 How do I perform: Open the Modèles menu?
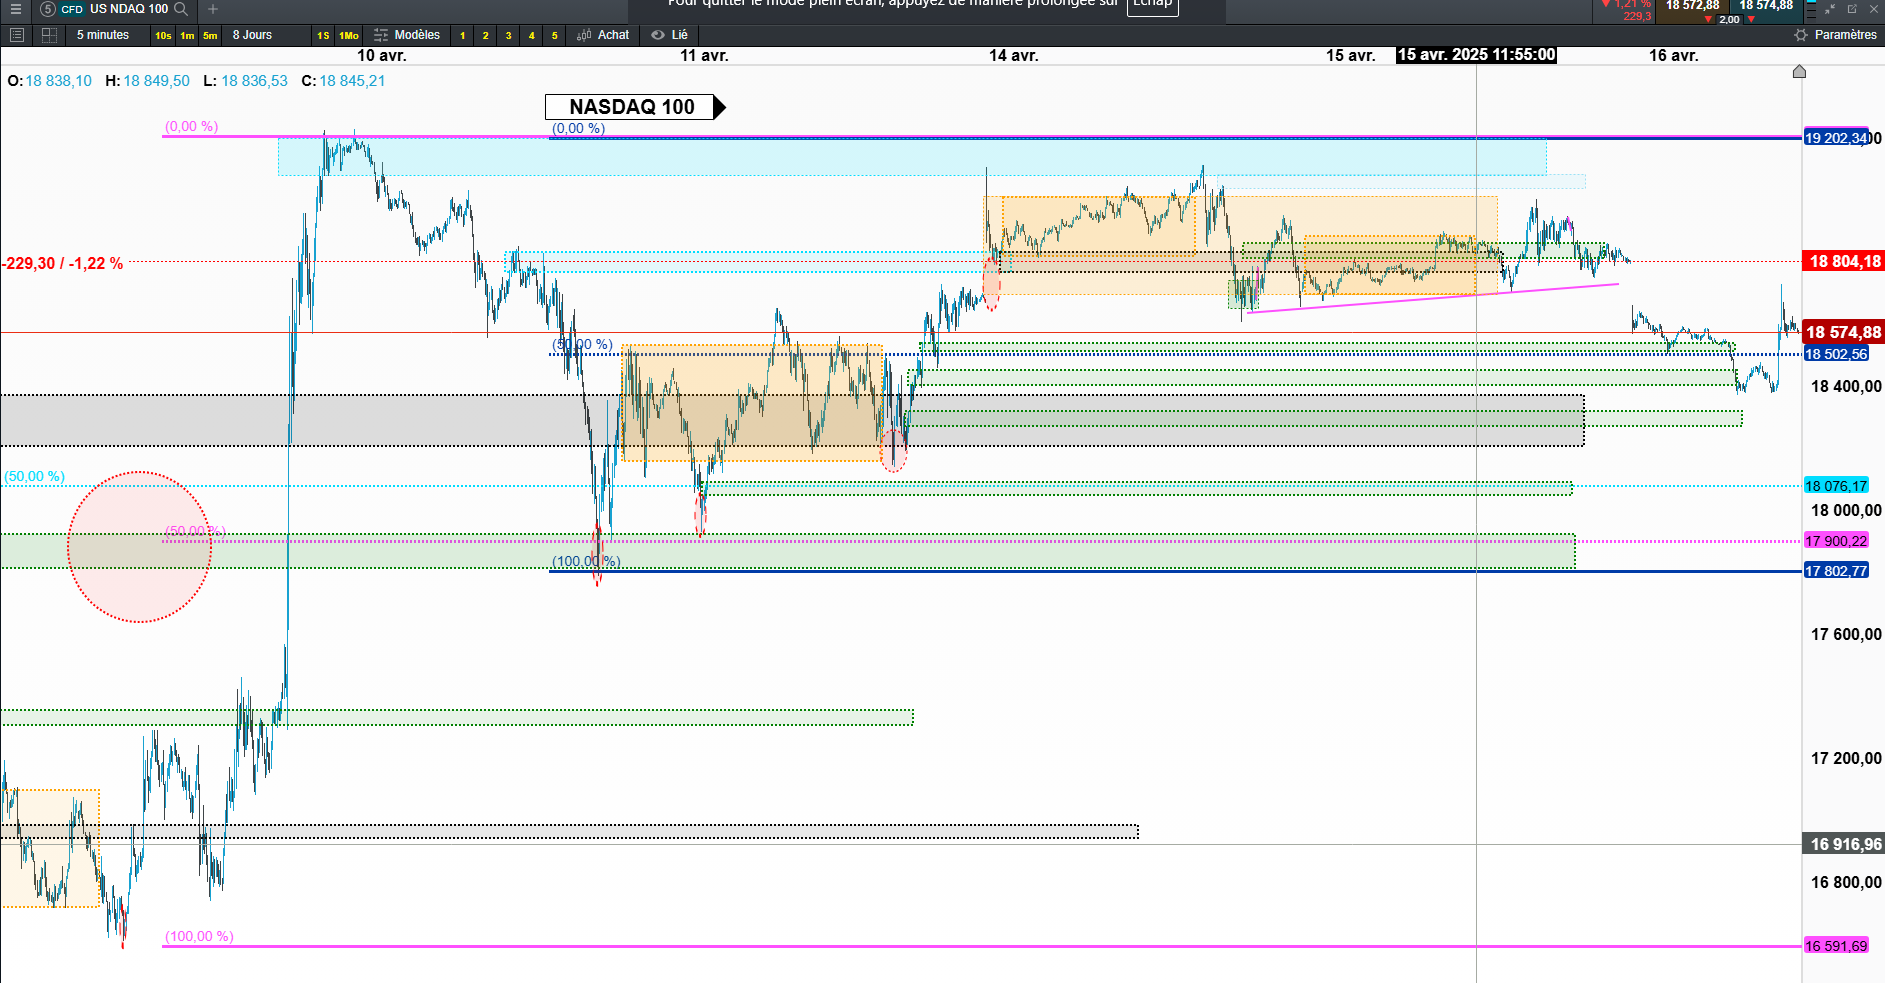[x=407, y=35]
